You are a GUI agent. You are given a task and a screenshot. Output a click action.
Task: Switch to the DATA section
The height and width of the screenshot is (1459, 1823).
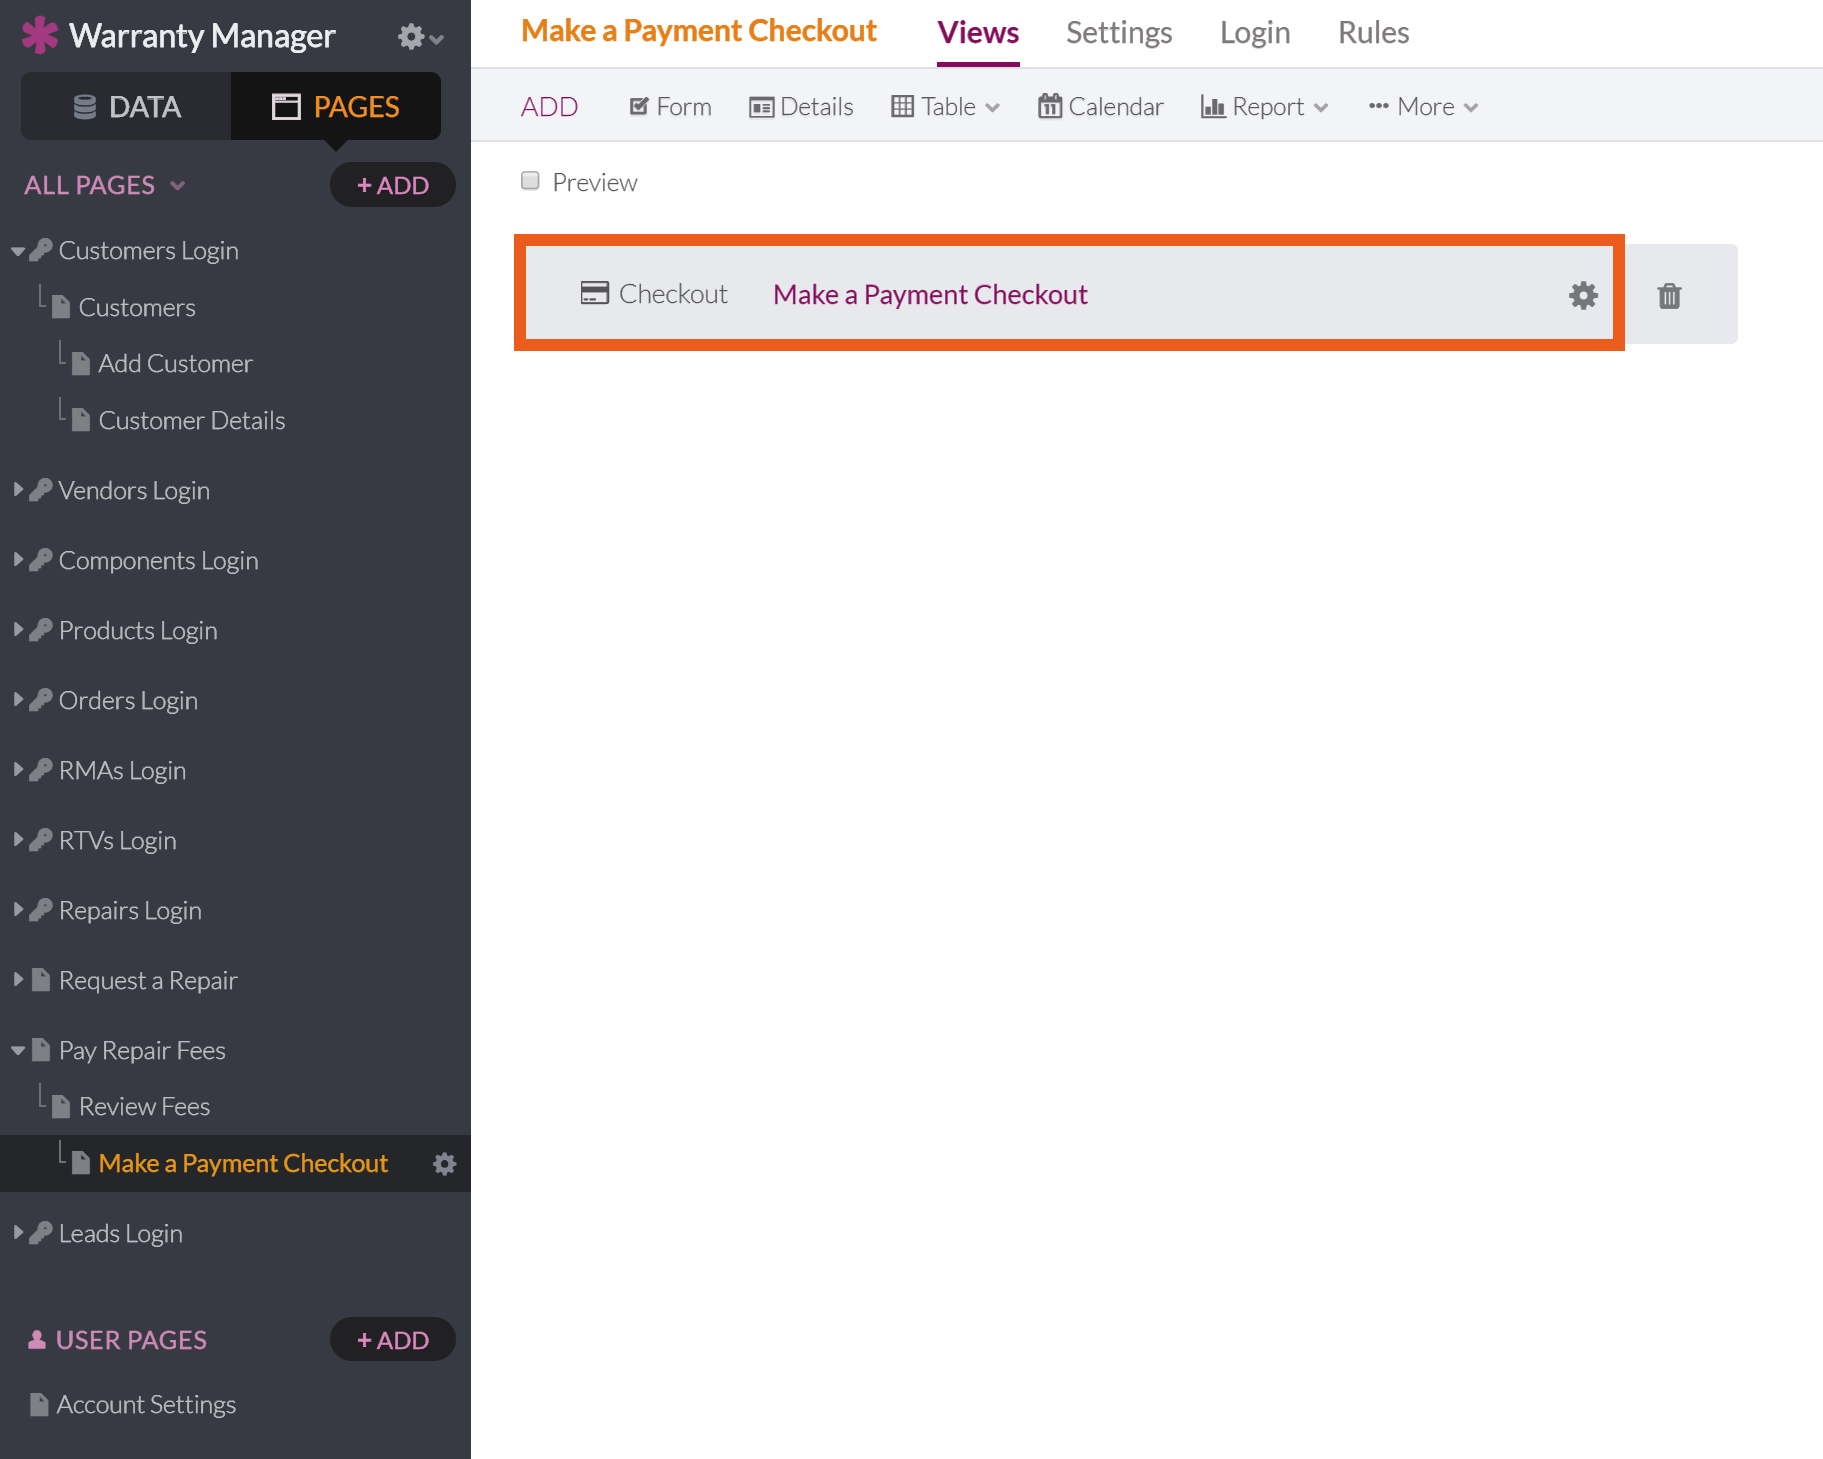tap(126, 106)
